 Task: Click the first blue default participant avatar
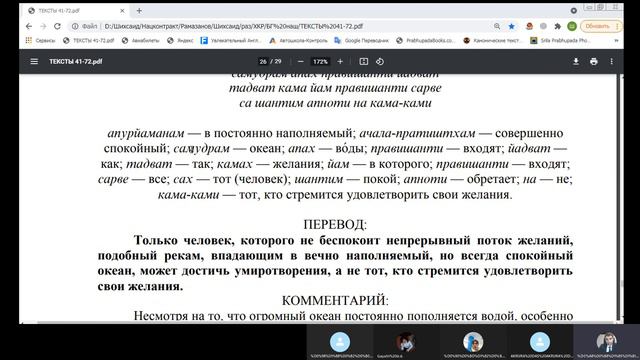pos(340,342)
